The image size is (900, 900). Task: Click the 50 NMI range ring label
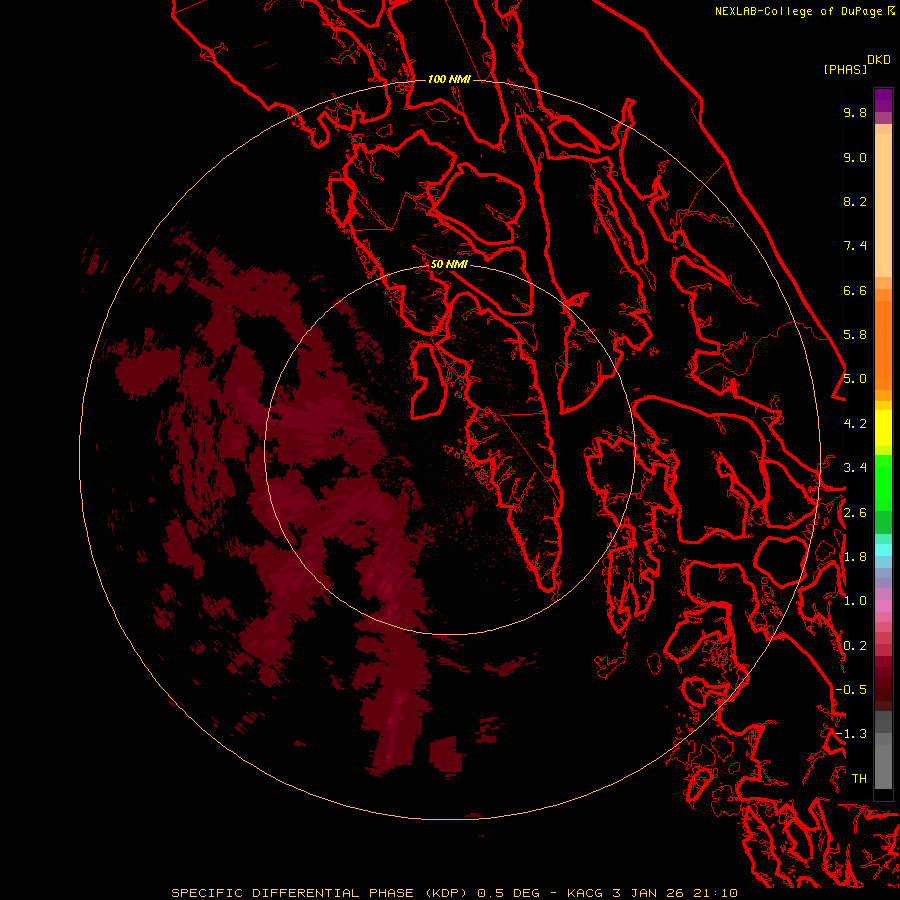coord(449,264)
